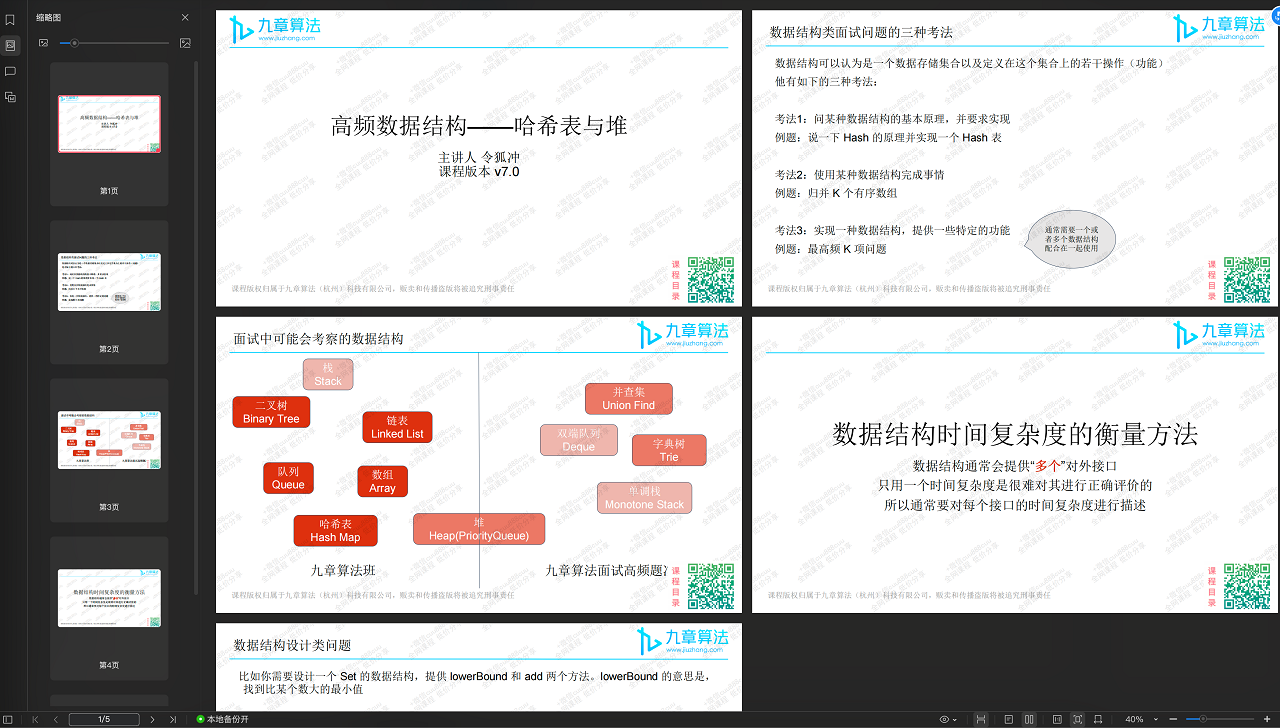Viewport: 1280px width, 728px height.
Task: Open the bookmark panel in the sidebar
Action: click(10, 19)
